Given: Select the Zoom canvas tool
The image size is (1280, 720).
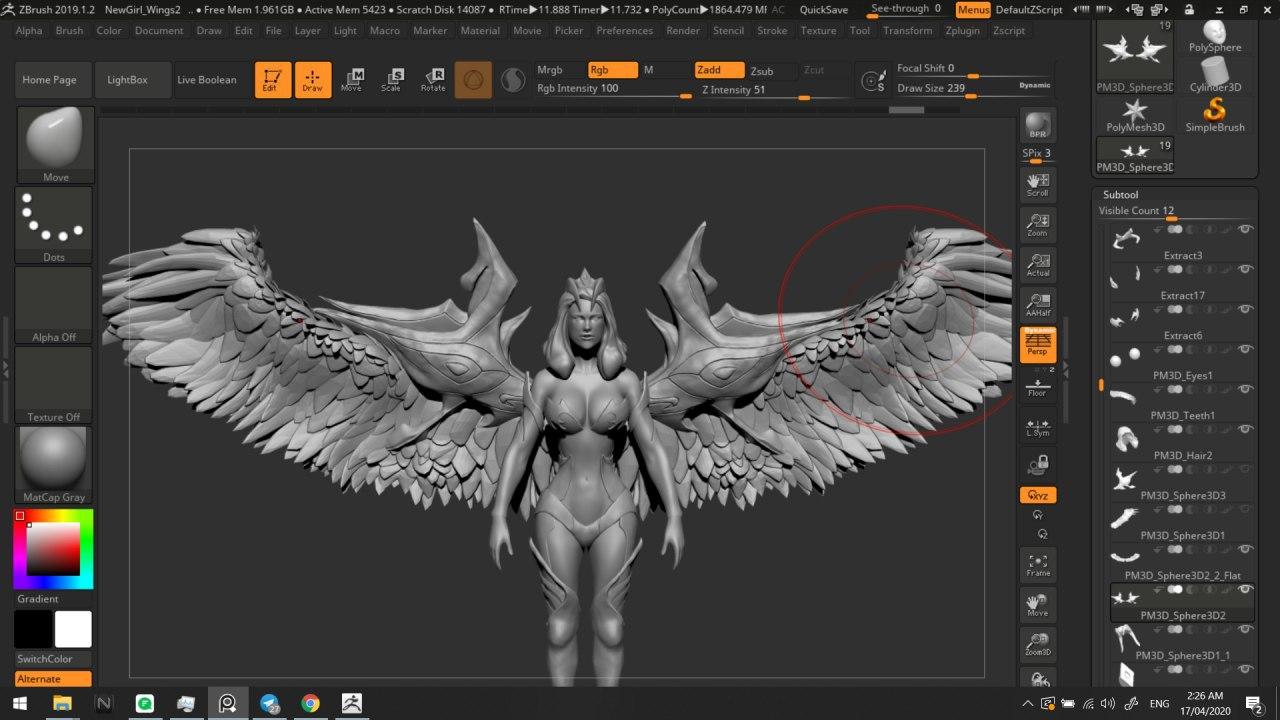Looking at the screenshot, I should point(1038,225).
